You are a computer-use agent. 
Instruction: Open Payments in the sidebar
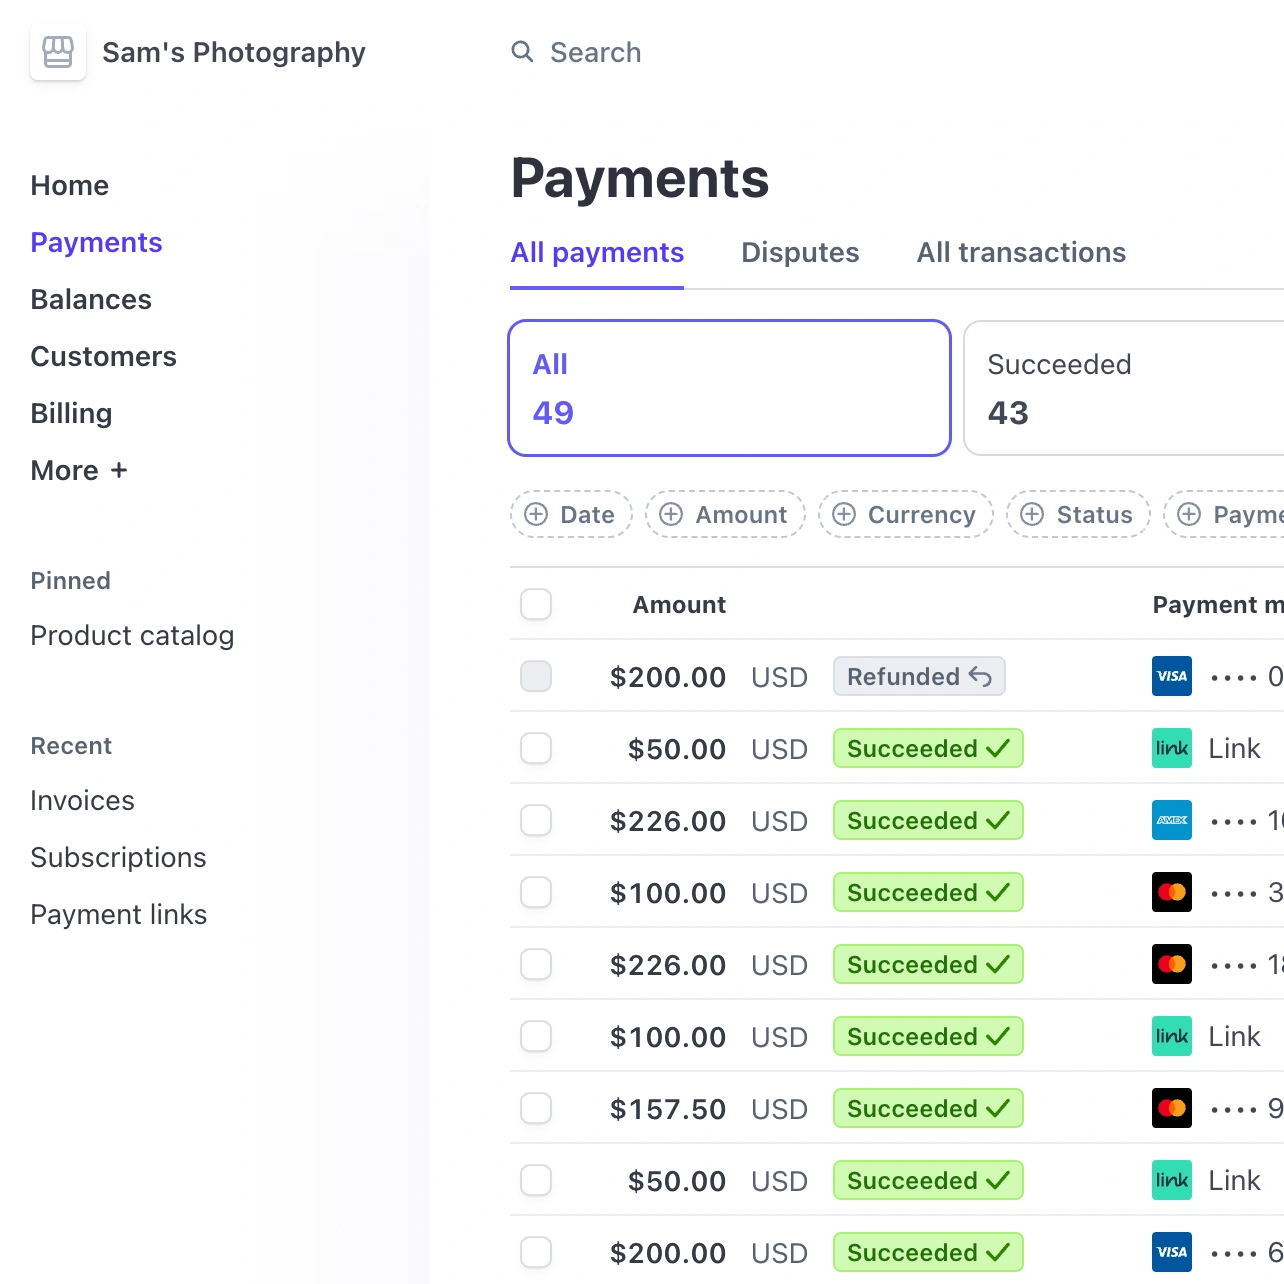pos(96,243)
